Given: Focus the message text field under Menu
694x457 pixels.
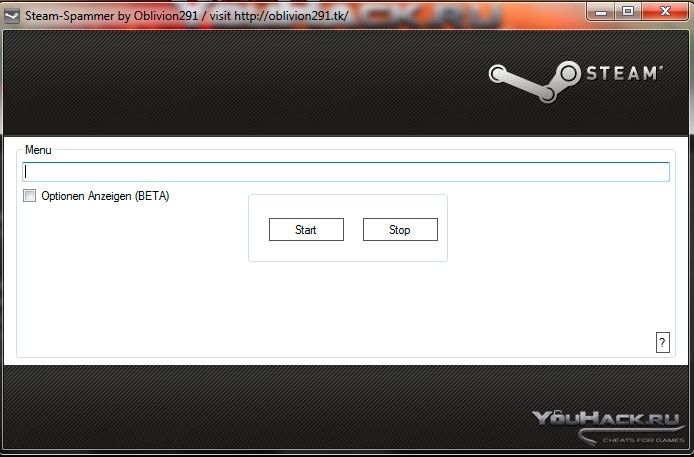Looking at the screenshot, I should (346, 172).
